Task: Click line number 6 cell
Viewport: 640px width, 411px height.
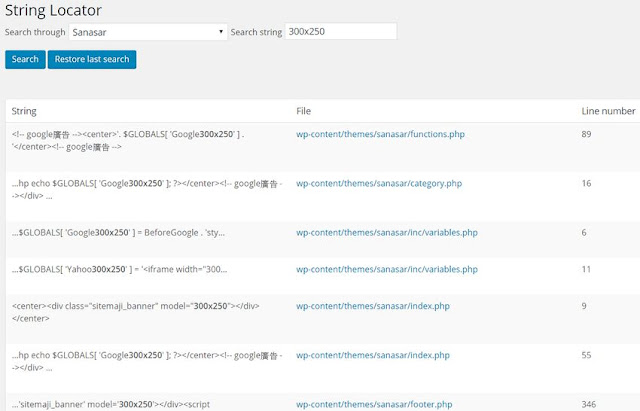Action: pyautogui.click(x=584, y=232)
